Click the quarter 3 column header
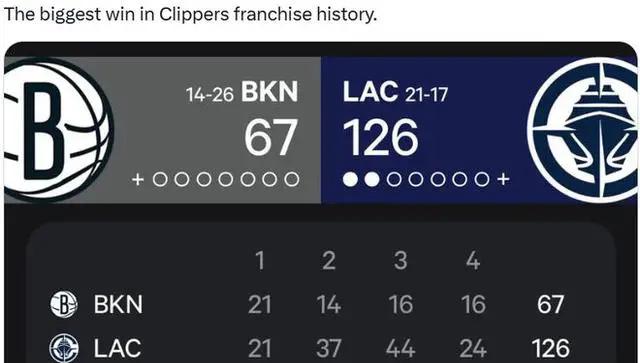 click(401, 261)
